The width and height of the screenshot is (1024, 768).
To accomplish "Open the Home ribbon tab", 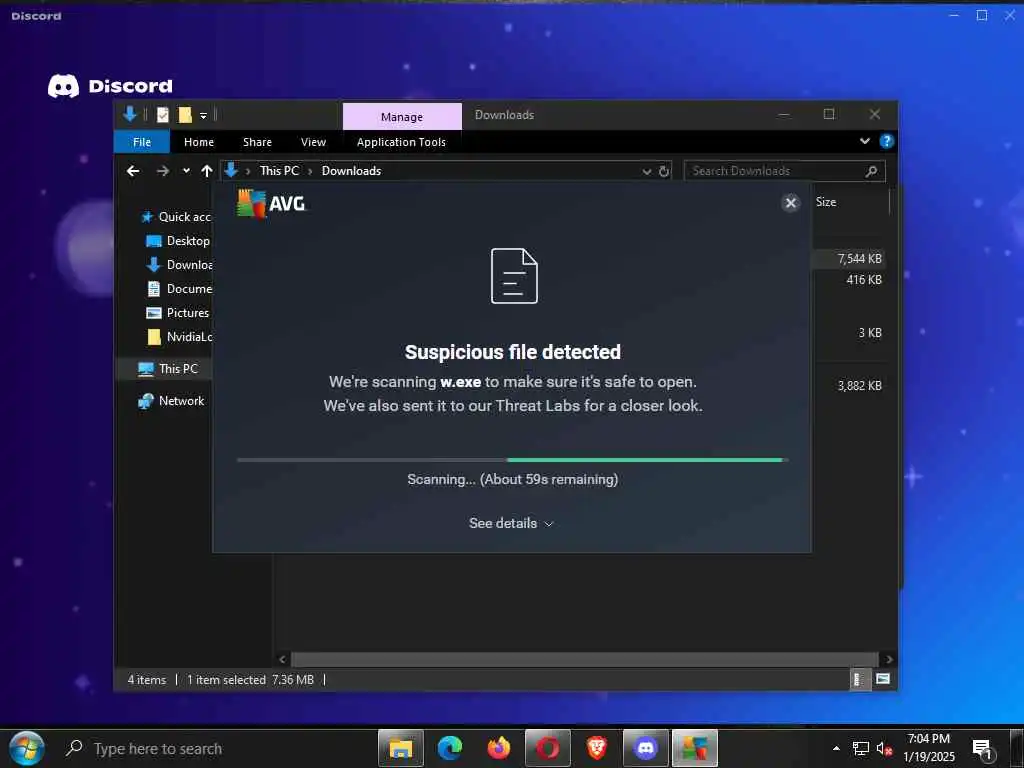I will click(199, 142).
